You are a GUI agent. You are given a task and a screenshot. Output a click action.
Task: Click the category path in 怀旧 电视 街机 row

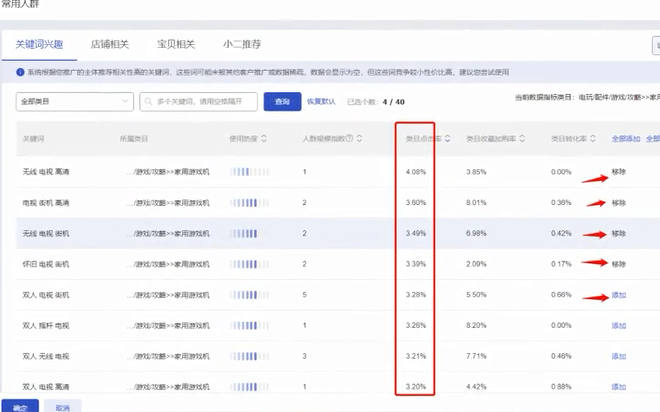[168, 264]
